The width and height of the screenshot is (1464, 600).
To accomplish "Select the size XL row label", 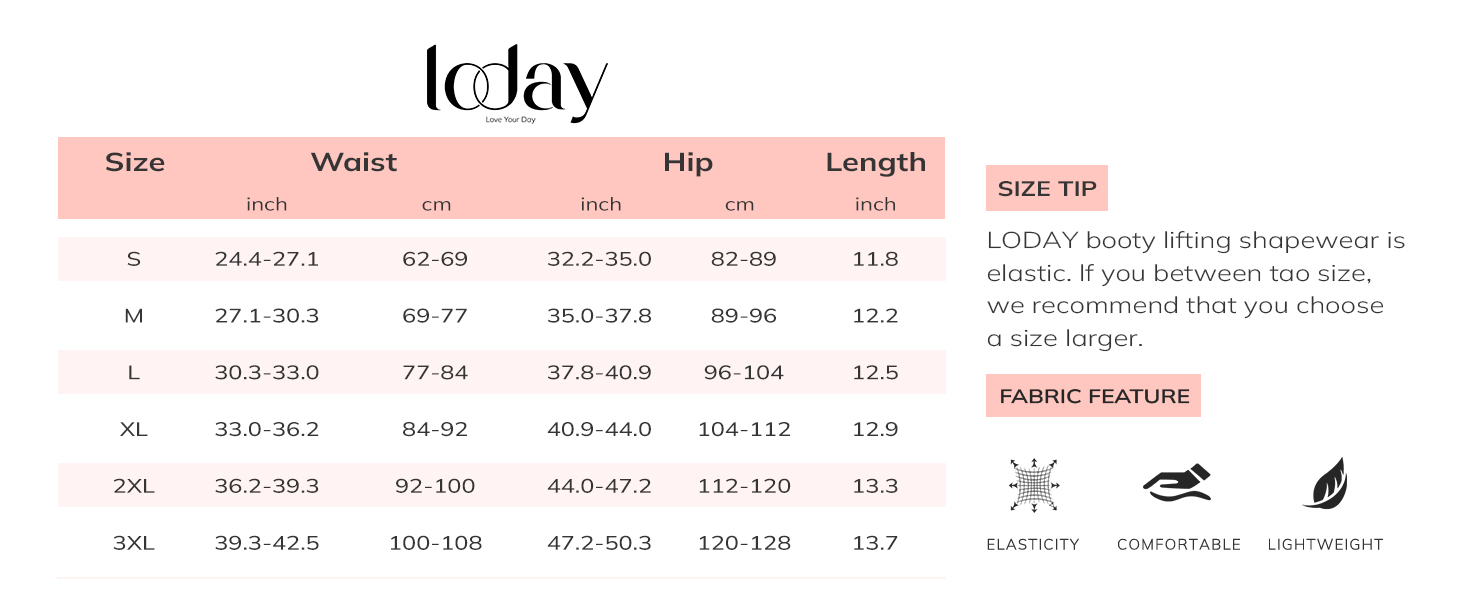I will click(x=133, y=429).
